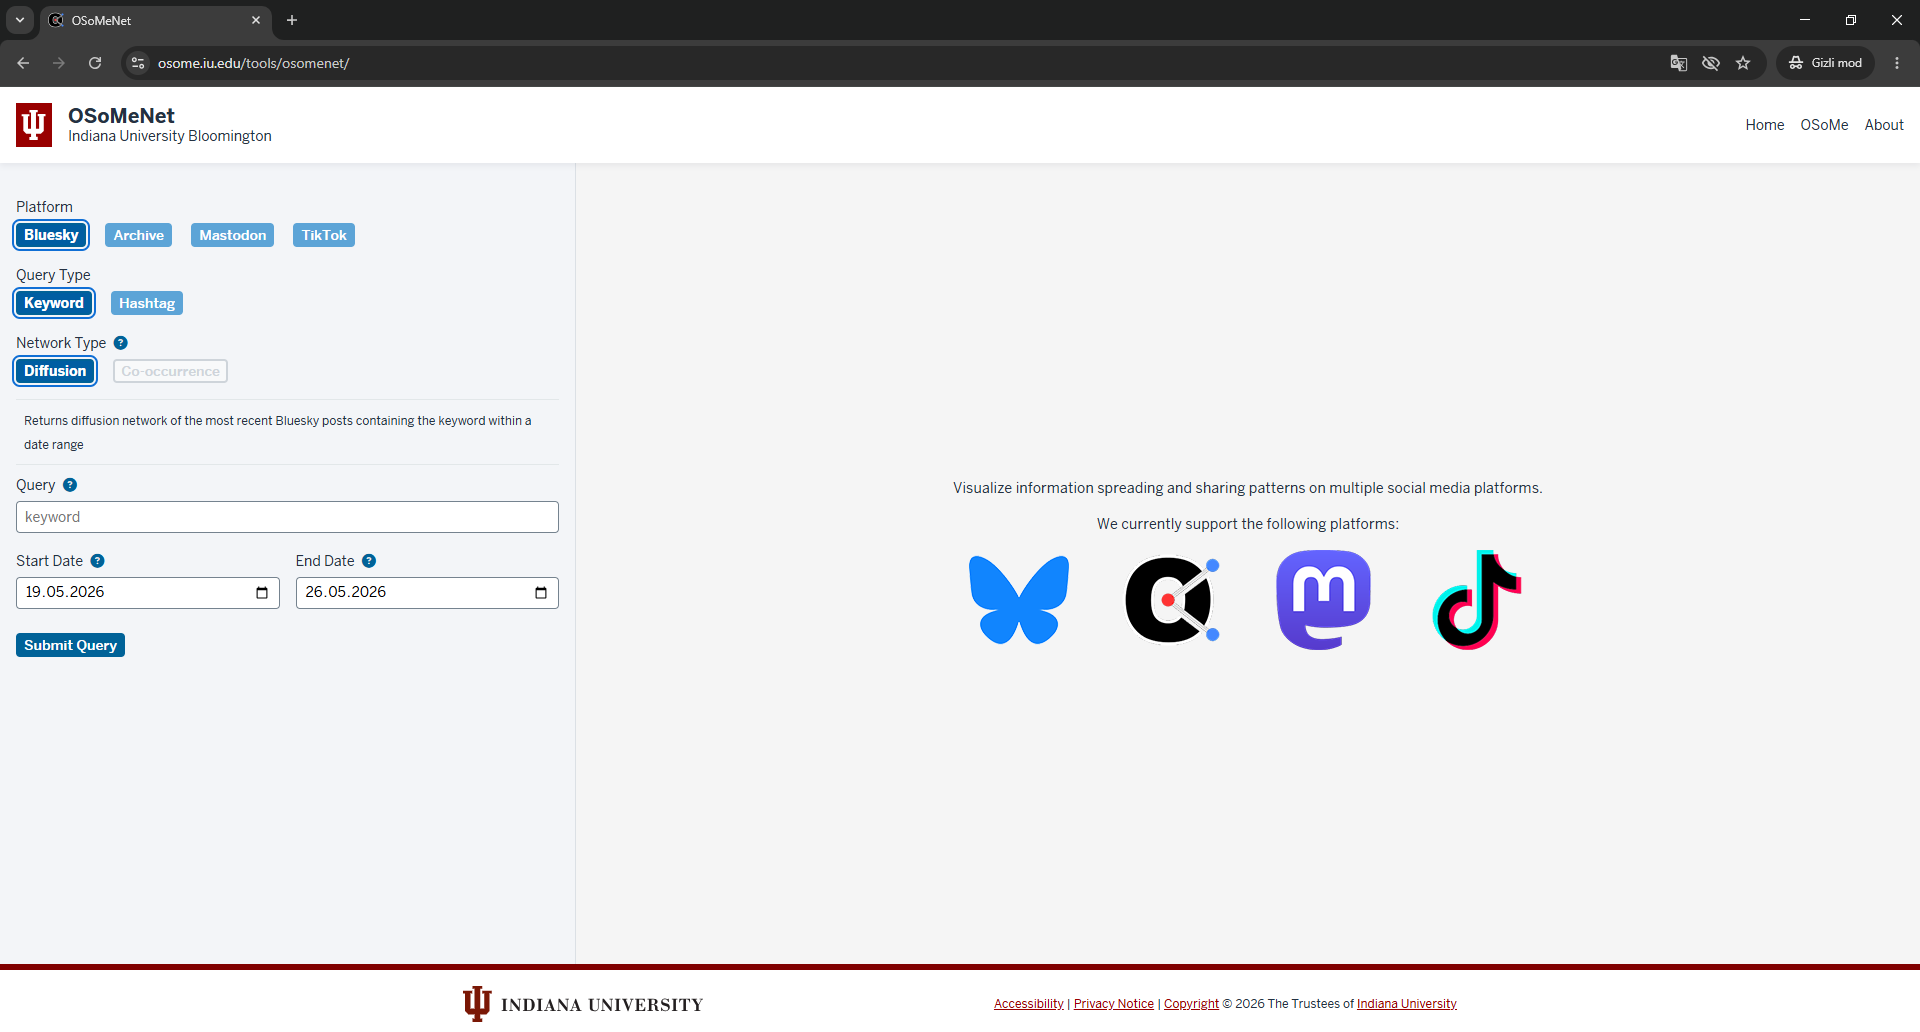1920x1032 pixels.
Task: Click the "Query Type" section label
Action: [x=53, y=275]
